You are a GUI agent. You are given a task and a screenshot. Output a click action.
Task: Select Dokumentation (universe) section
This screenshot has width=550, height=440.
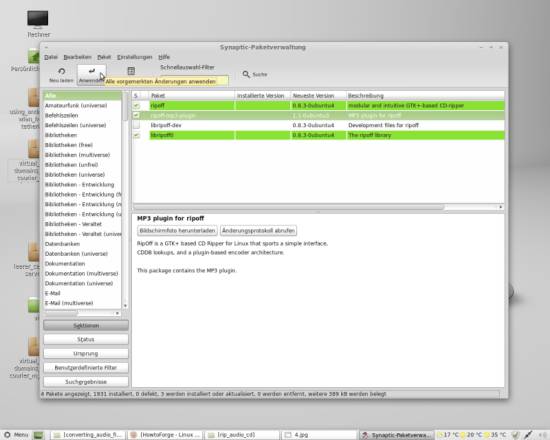click(x=82, y=283)
